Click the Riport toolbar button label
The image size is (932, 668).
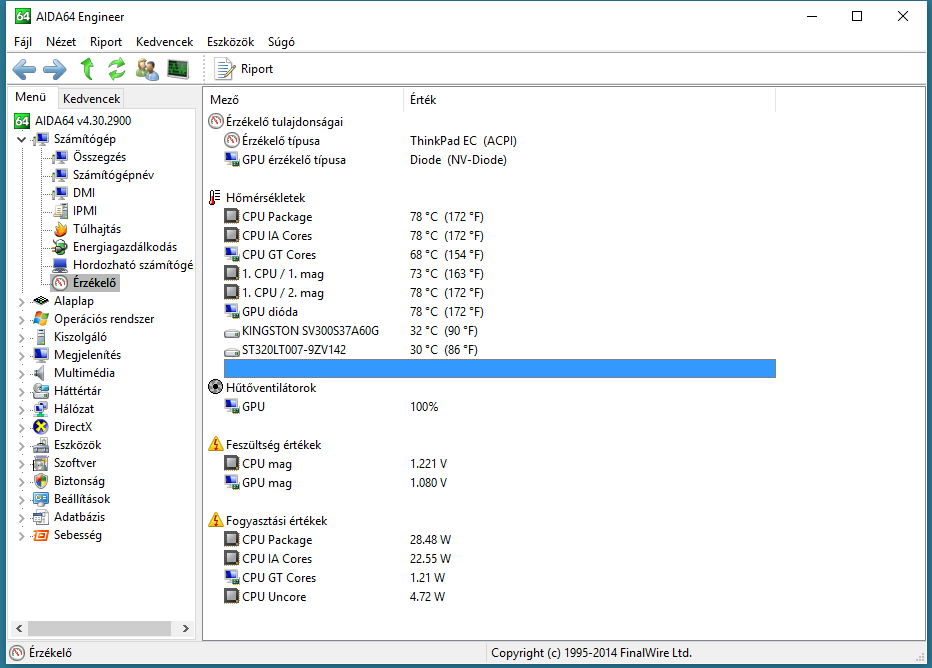257,69
